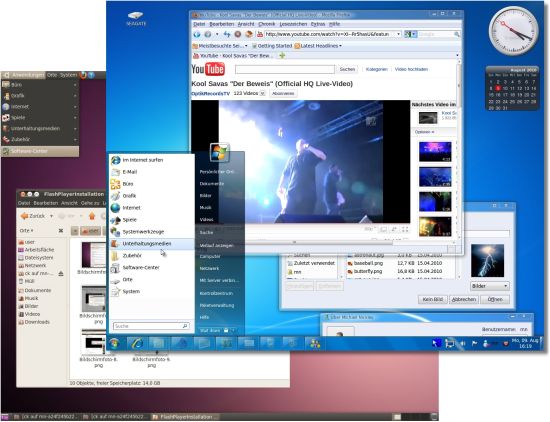
Task: Click the analog clock desktop gadget
Action: (514, 31)
